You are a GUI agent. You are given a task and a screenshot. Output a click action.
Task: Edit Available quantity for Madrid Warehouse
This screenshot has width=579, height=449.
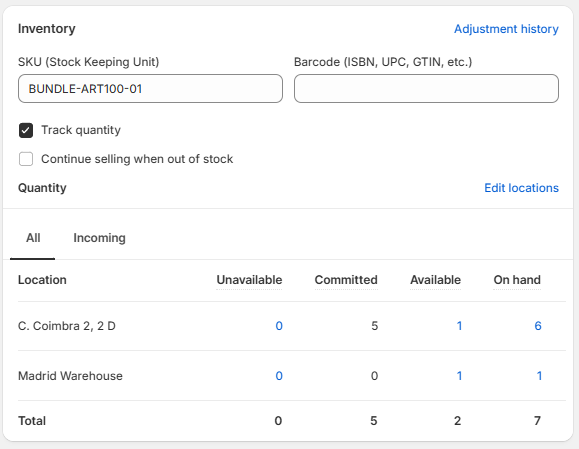[x=459, y=376]
